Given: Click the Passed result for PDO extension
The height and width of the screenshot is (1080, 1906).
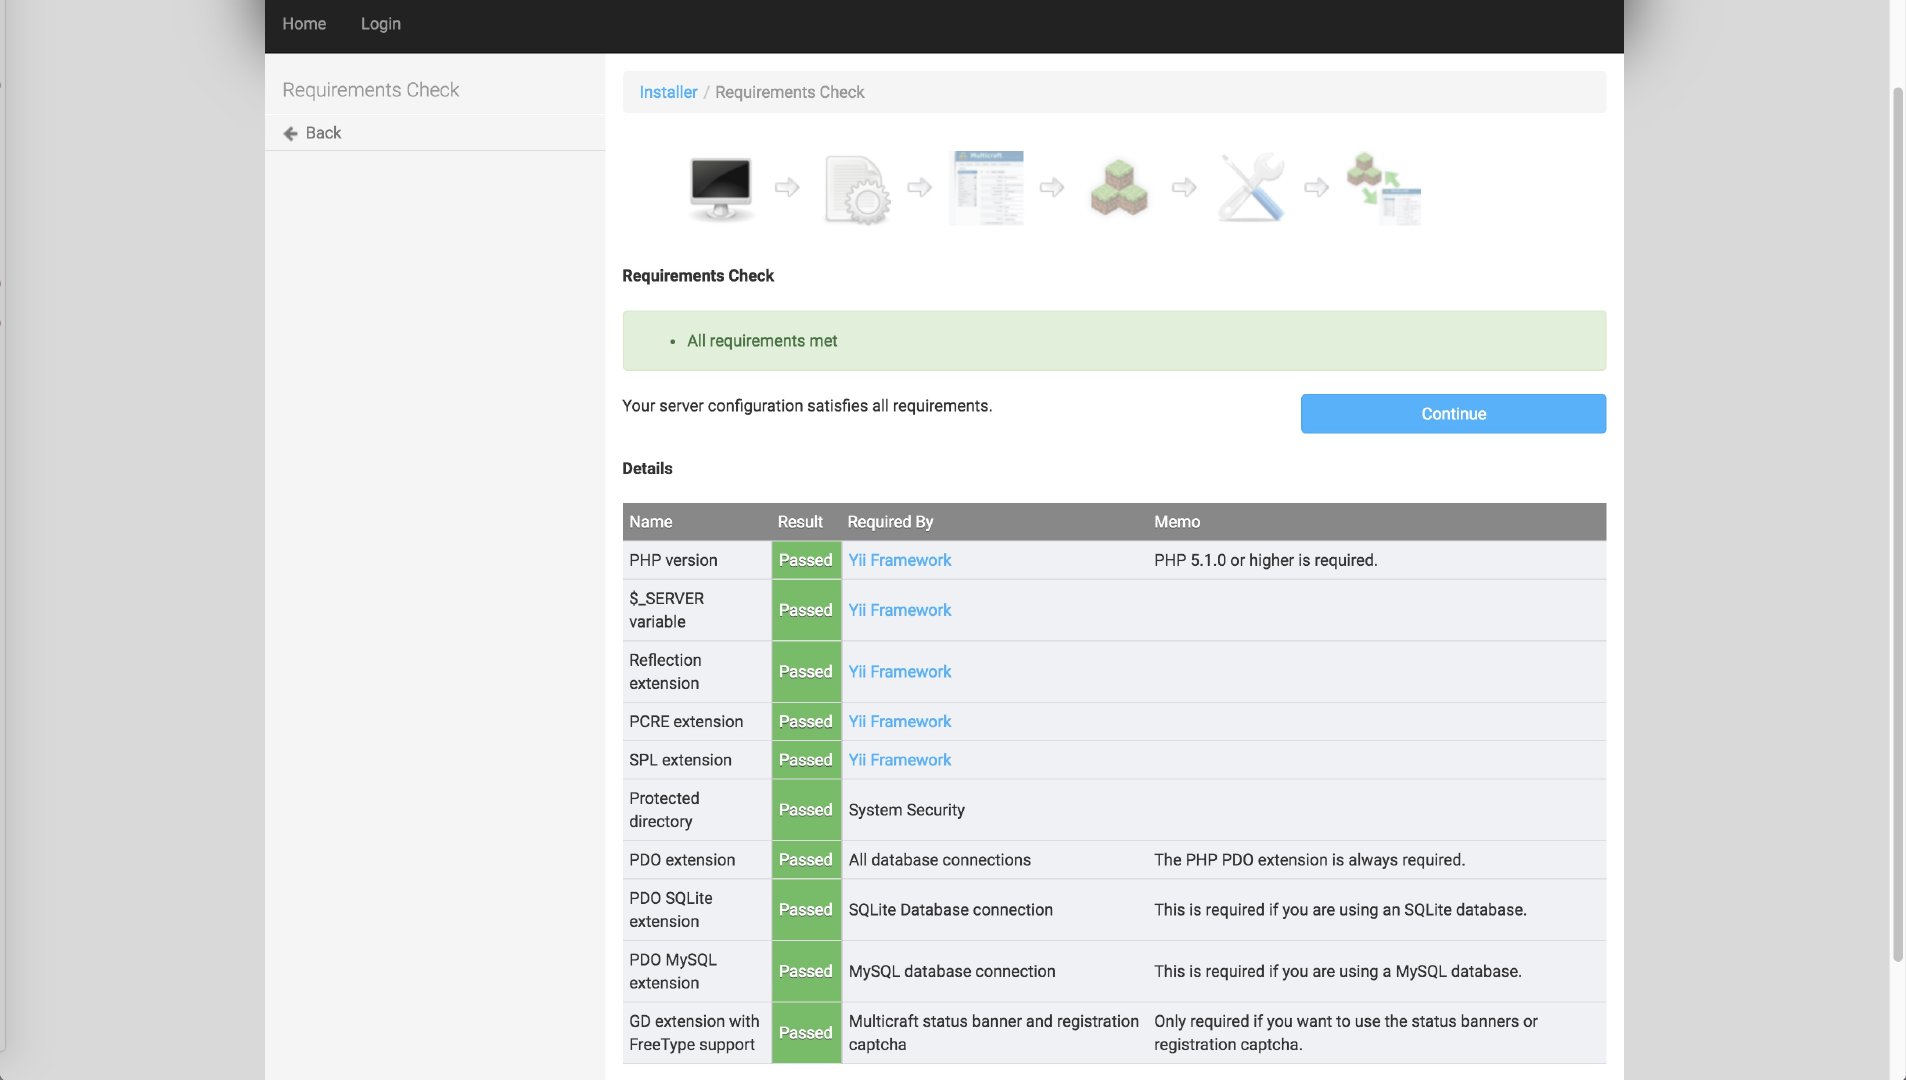Looking at the screenshot, I should click(x=805, y=860).
